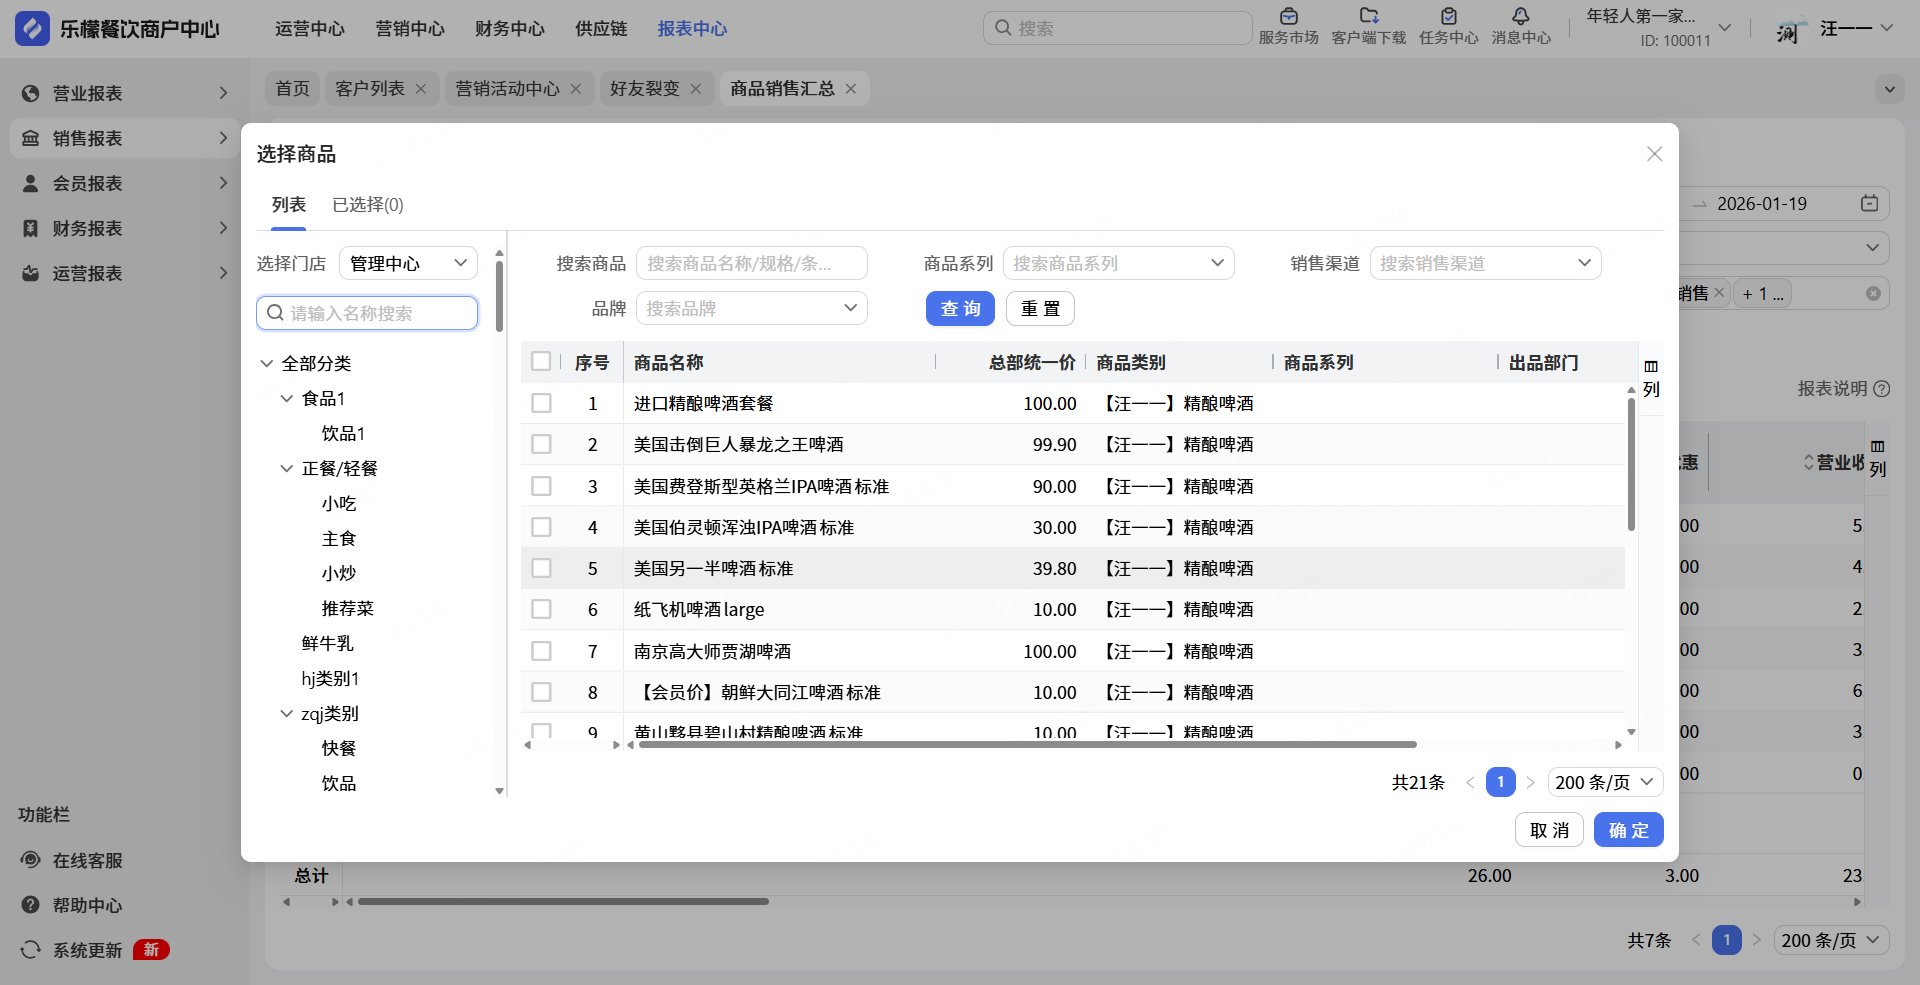
Task: Open 帮助中心 help center icon
Action: point(31,905)
